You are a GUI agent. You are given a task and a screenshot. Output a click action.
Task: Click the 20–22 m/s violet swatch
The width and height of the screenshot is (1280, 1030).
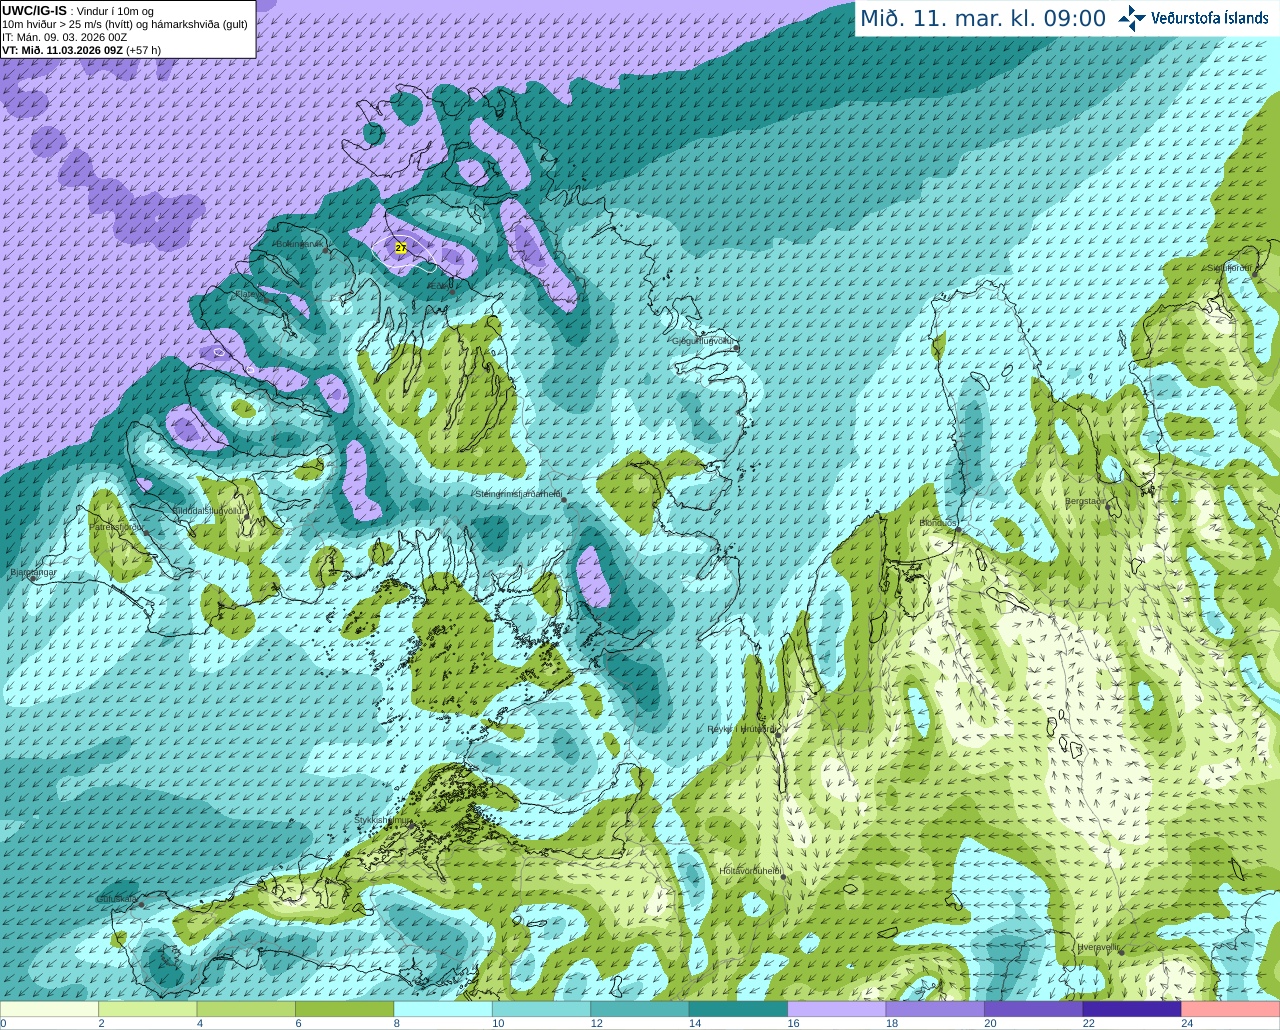[x=1034, y=1009]
